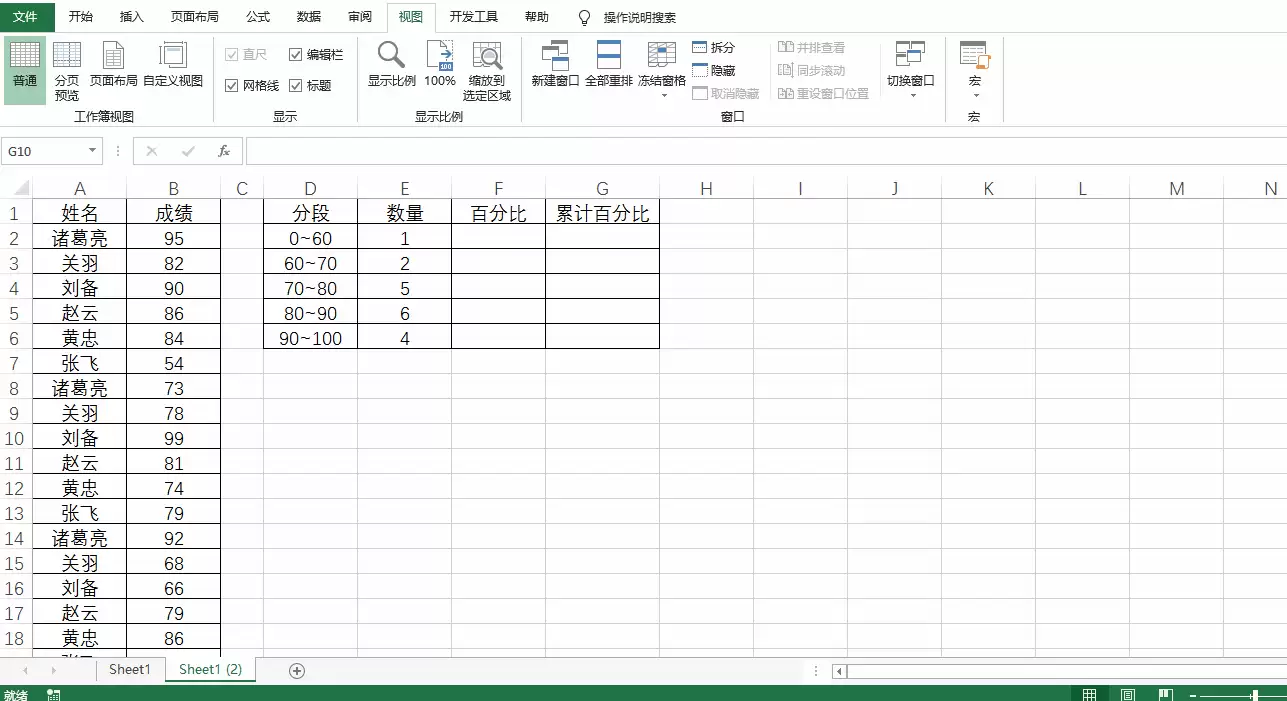
Task: Select cell containing 张飞 in row 7
Action: click(x=80, y=363)
